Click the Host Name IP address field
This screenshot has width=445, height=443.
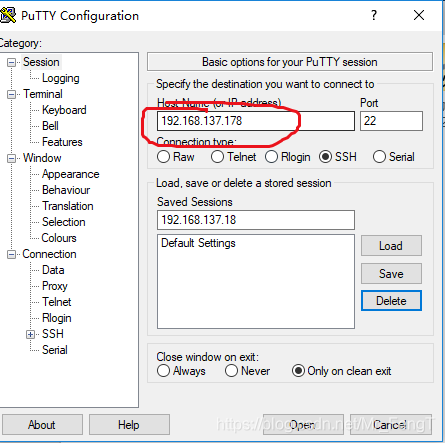tap(256, 121)
